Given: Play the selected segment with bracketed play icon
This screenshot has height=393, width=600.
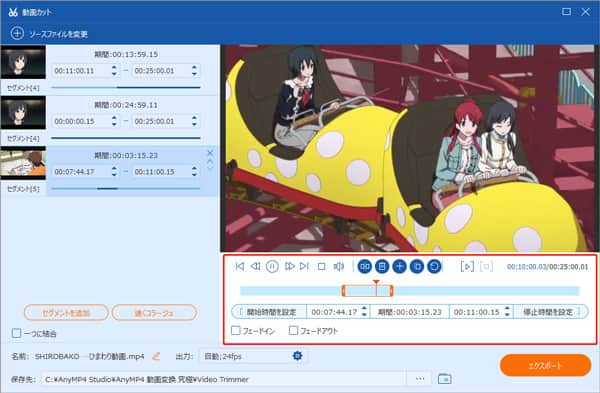Looking at the screenshot, I should (467, 266).
